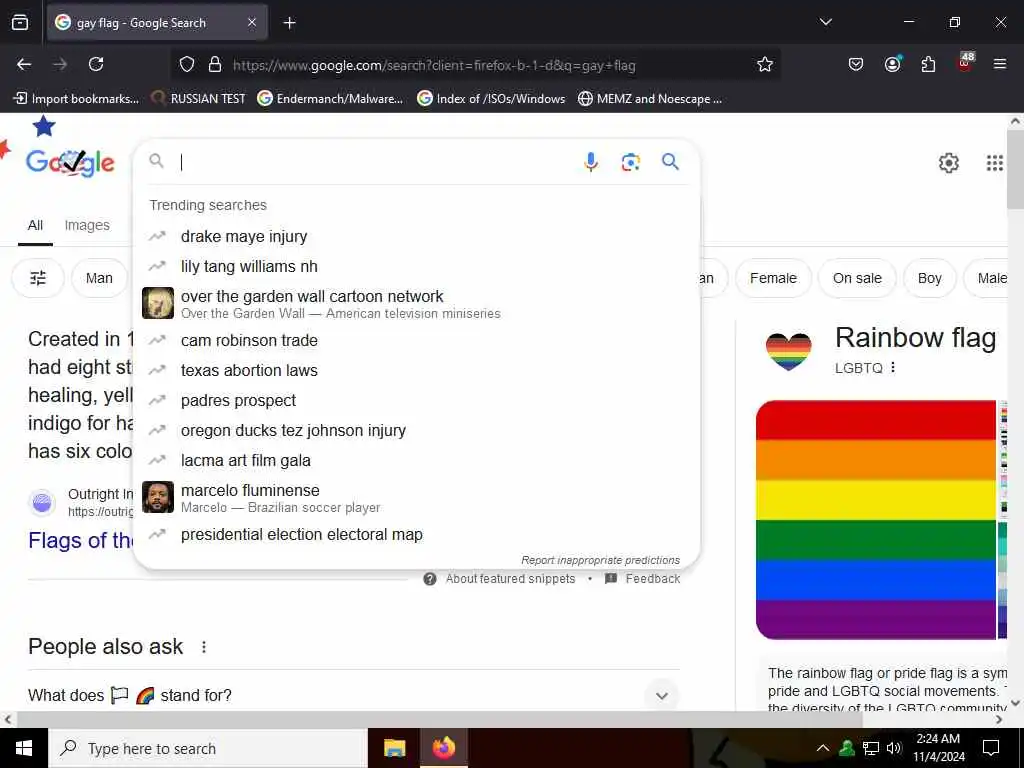
Task: Click the site security padlock icon
Action: (214, 65)
